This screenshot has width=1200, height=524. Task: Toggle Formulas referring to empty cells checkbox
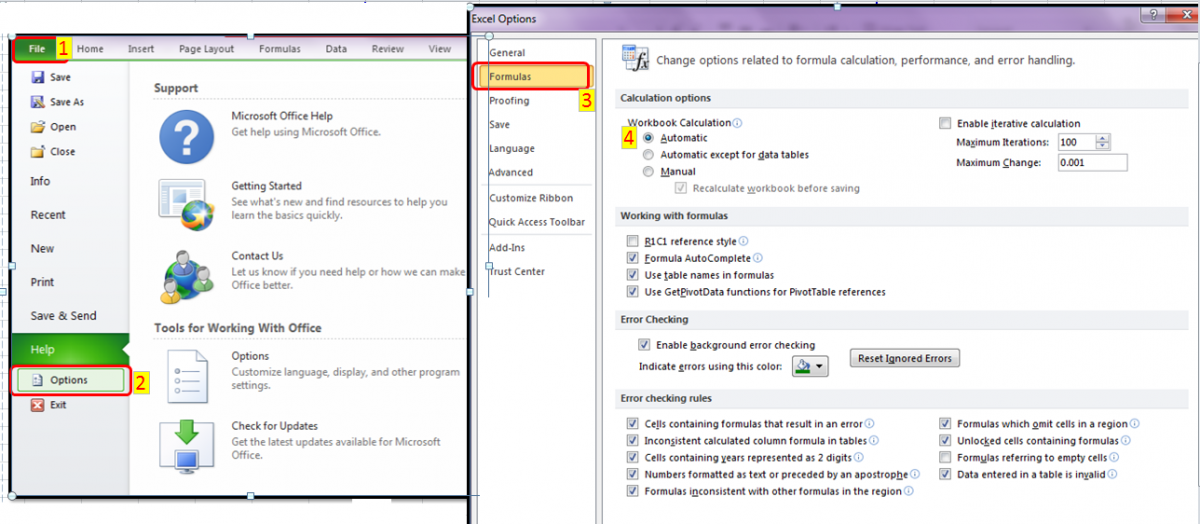(945, 457)
